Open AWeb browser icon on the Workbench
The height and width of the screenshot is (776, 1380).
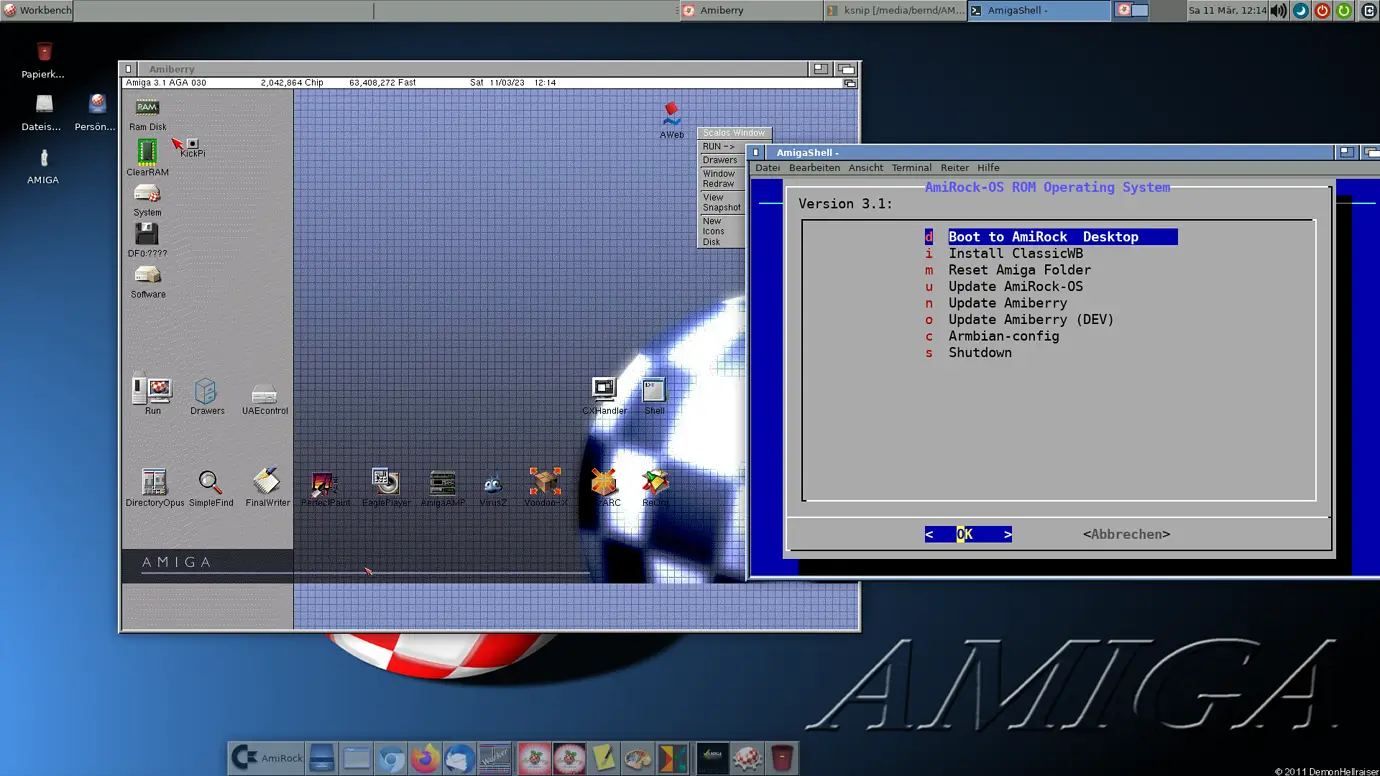pos(670,115)
